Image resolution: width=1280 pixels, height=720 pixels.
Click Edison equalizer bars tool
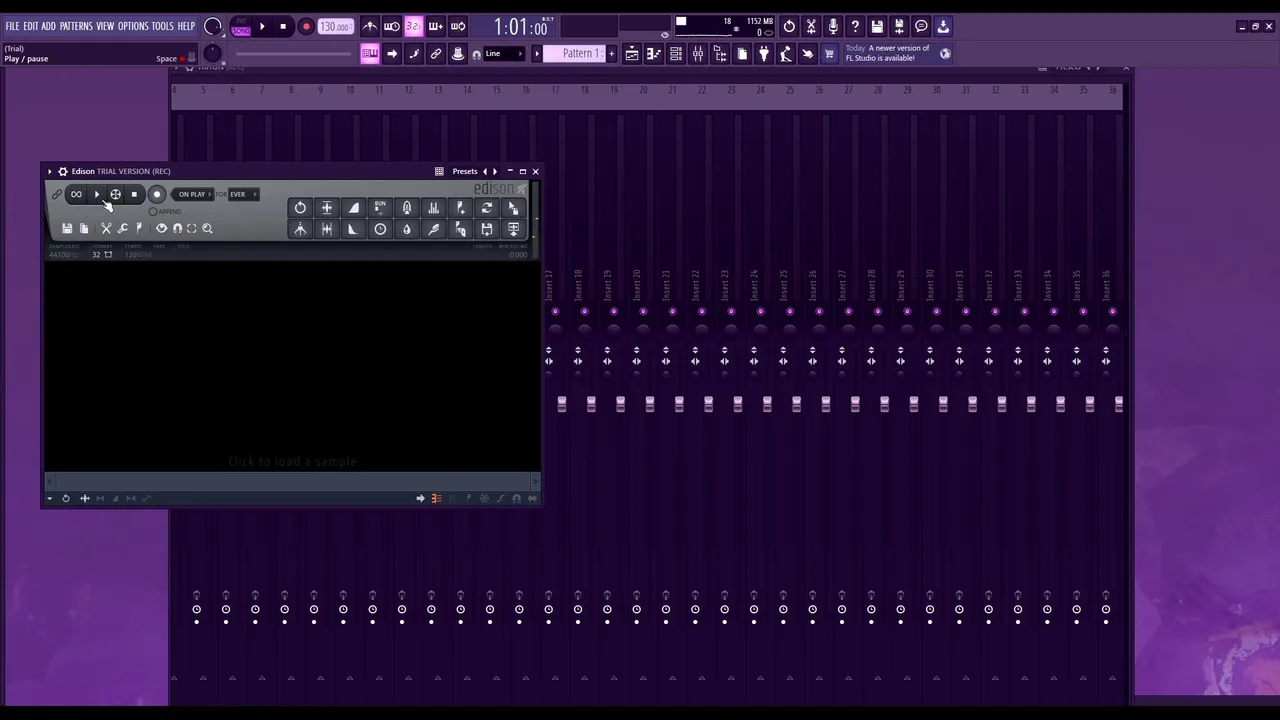pos(433,208)
